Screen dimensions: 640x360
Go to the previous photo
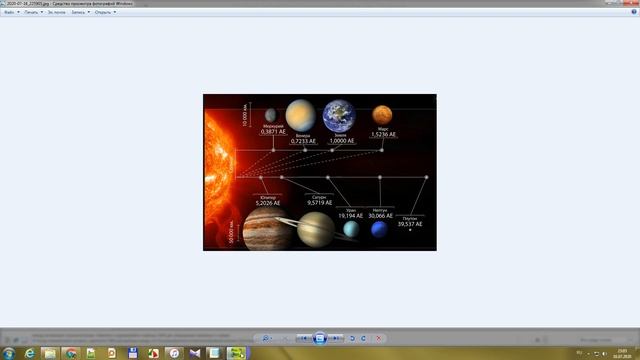(304, 338)
